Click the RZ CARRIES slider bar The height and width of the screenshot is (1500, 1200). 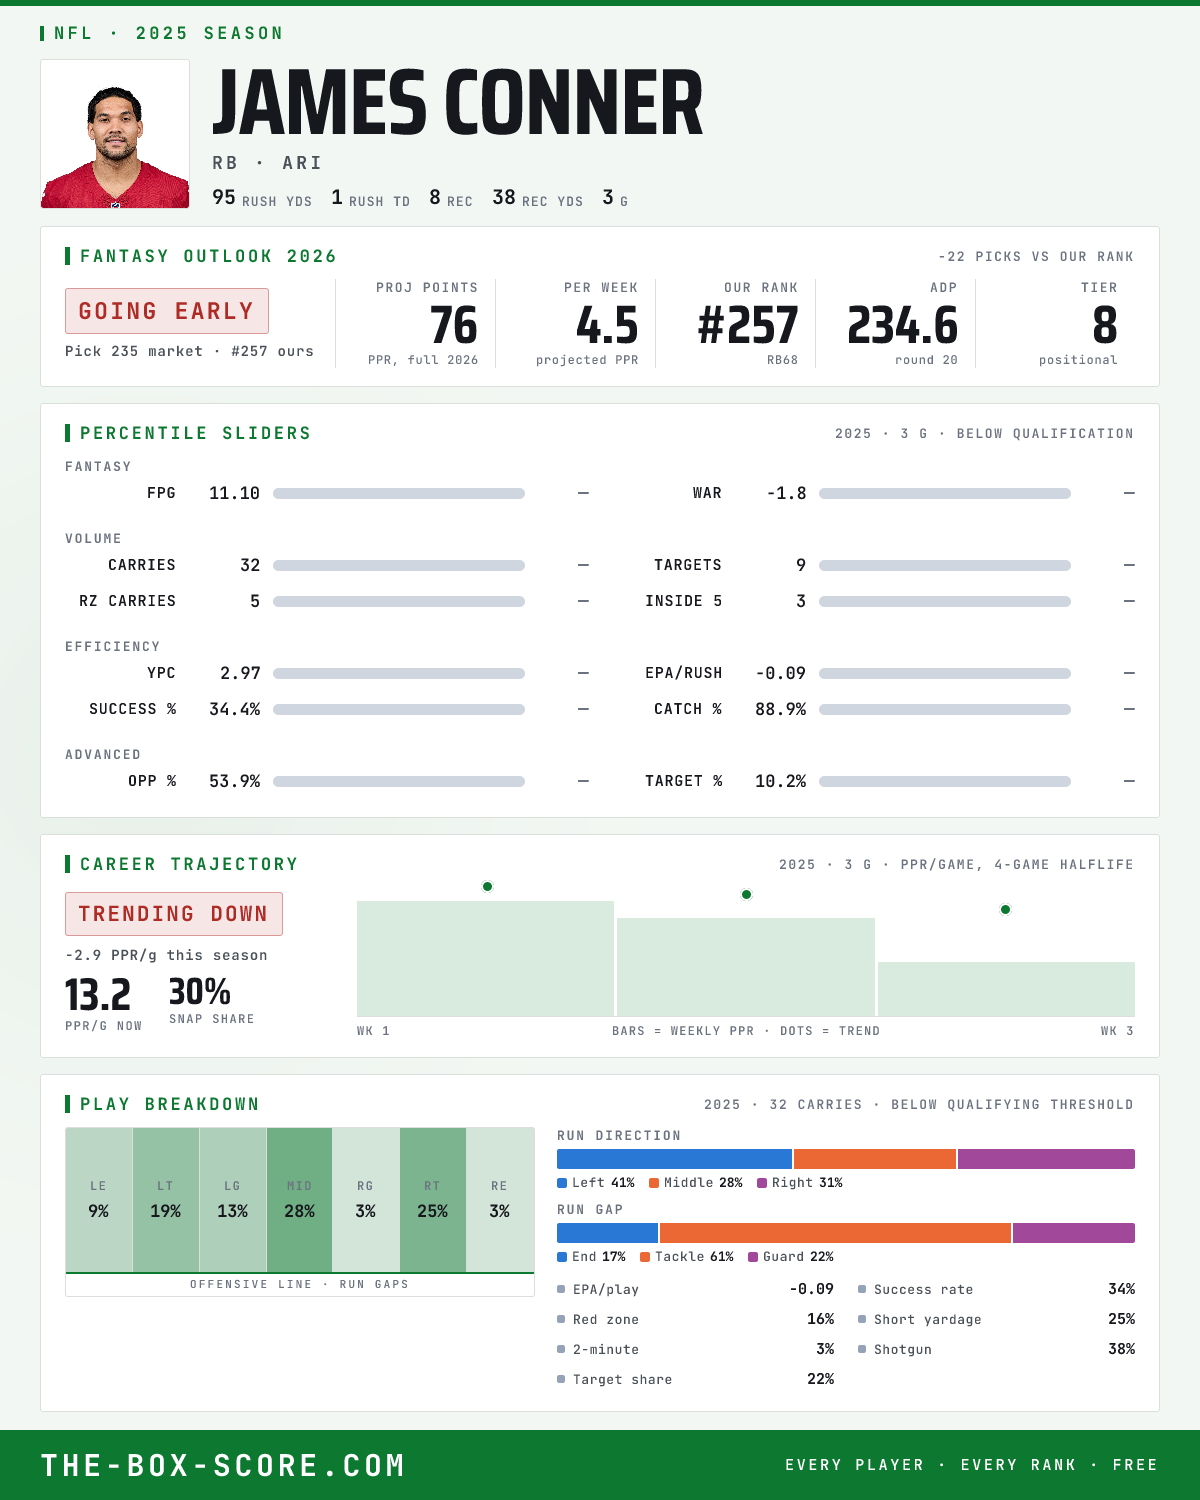click(x=399, y=602)
